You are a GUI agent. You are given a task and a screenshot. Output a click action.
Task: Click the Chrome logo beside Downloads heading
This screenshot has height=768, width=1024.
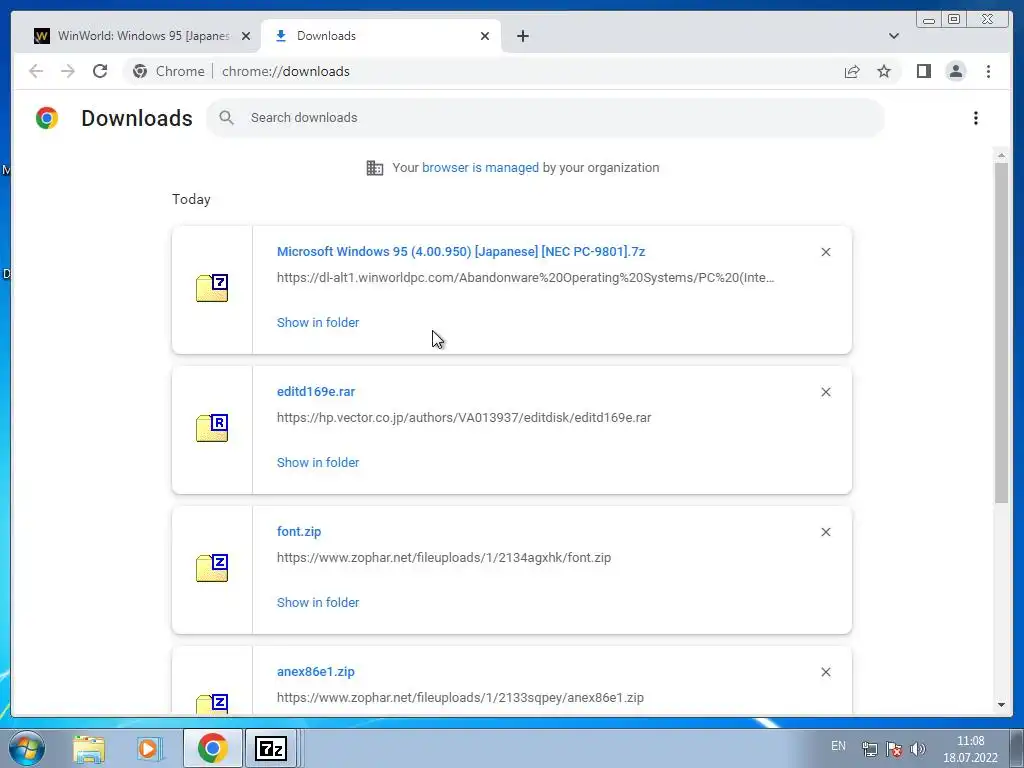tap(47, 118)
